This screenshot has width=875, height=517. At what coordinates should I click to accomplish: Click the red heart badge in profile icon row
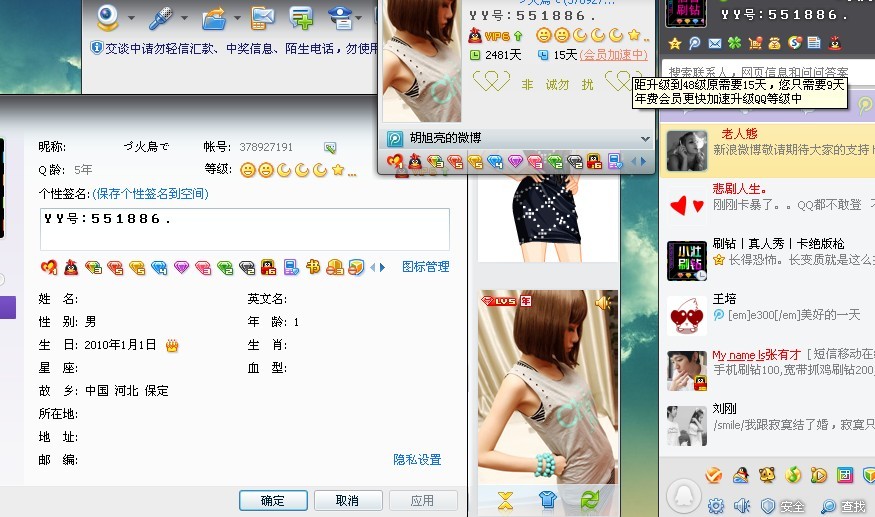[49, 267]
